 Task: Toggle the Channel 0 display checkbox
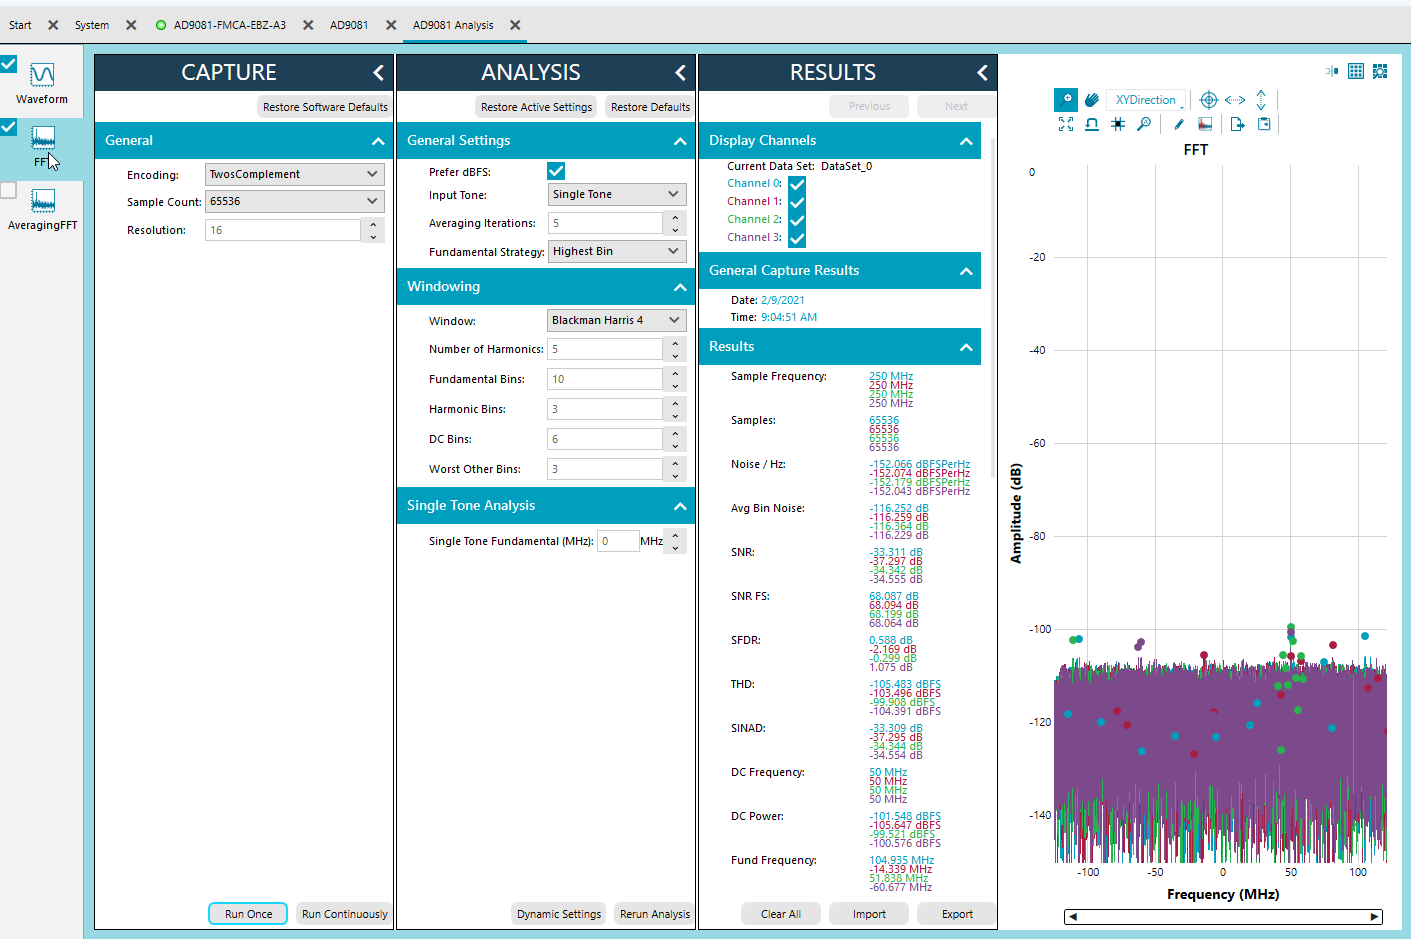[797, 184]
